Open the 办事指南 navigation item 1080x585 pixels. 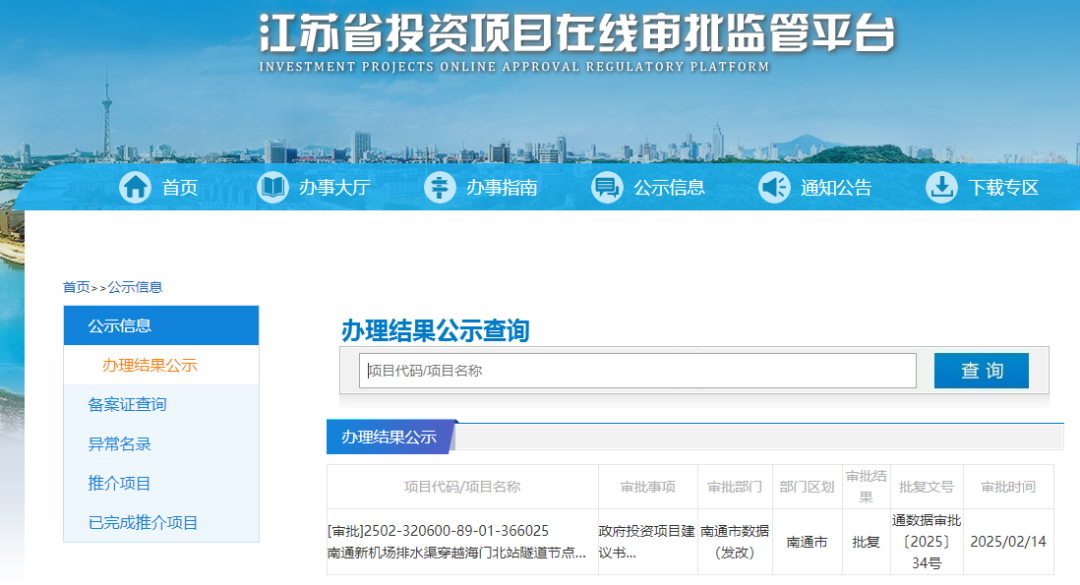502,187
